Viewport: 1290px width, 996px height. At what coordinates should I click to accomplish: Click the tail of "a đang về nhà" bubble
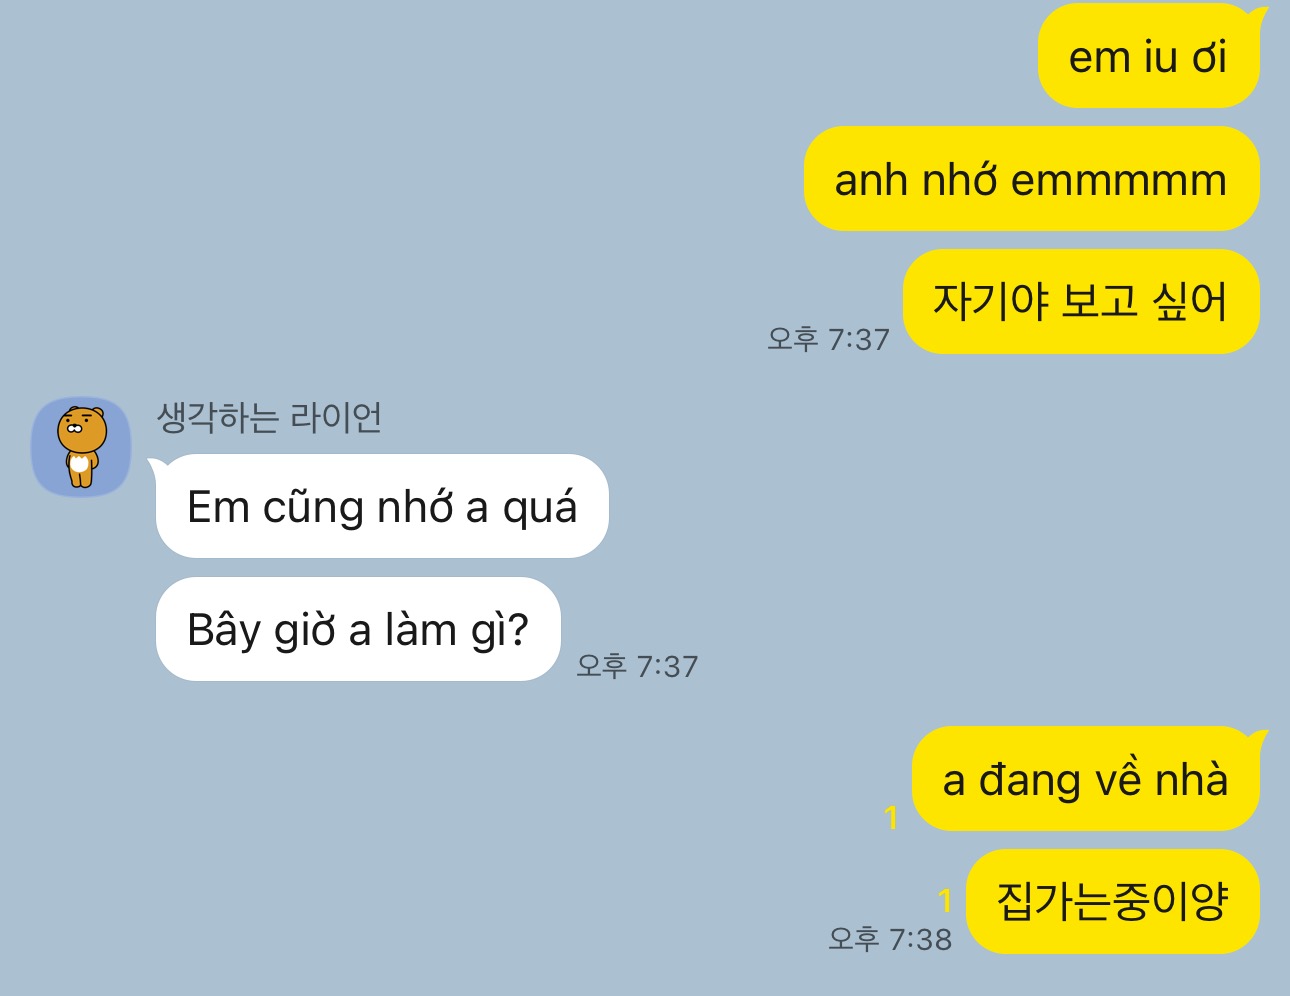pos(1258,739)
